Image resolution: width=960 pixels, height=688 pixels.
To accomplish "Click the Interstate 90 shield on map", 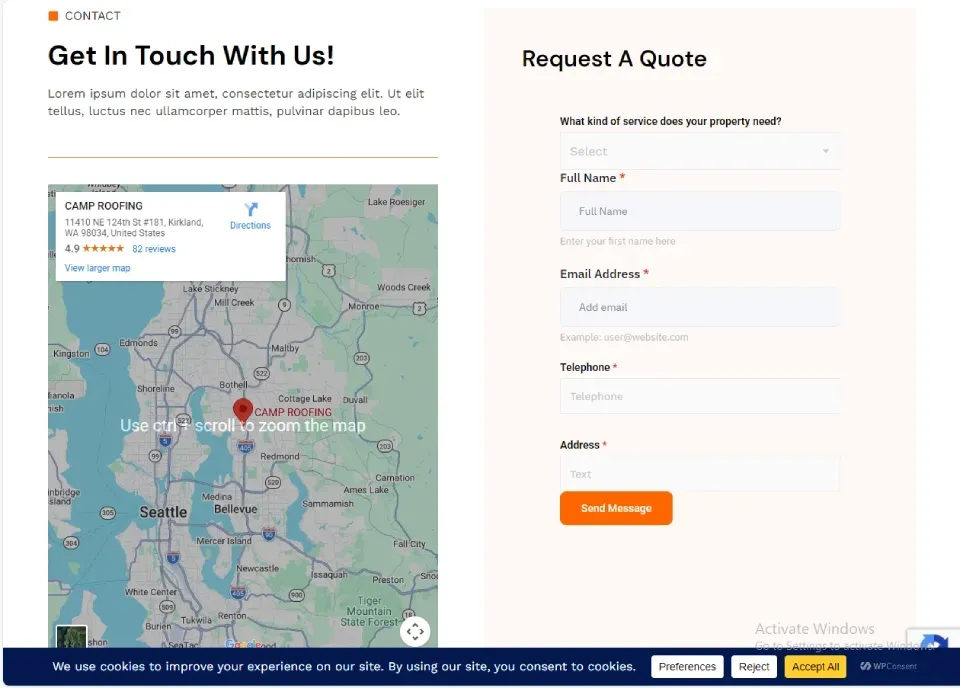I will tap(268, 534).
